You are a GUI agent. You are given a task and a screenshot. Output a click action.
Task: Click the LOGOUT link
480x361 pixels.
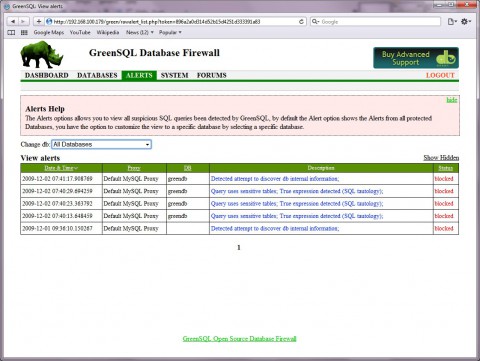440,75
